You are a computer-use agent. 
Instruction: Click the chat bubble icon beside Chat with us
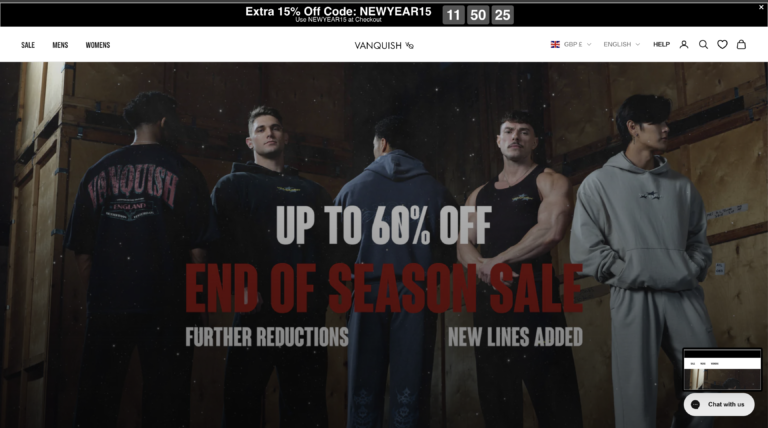[695, 404]
